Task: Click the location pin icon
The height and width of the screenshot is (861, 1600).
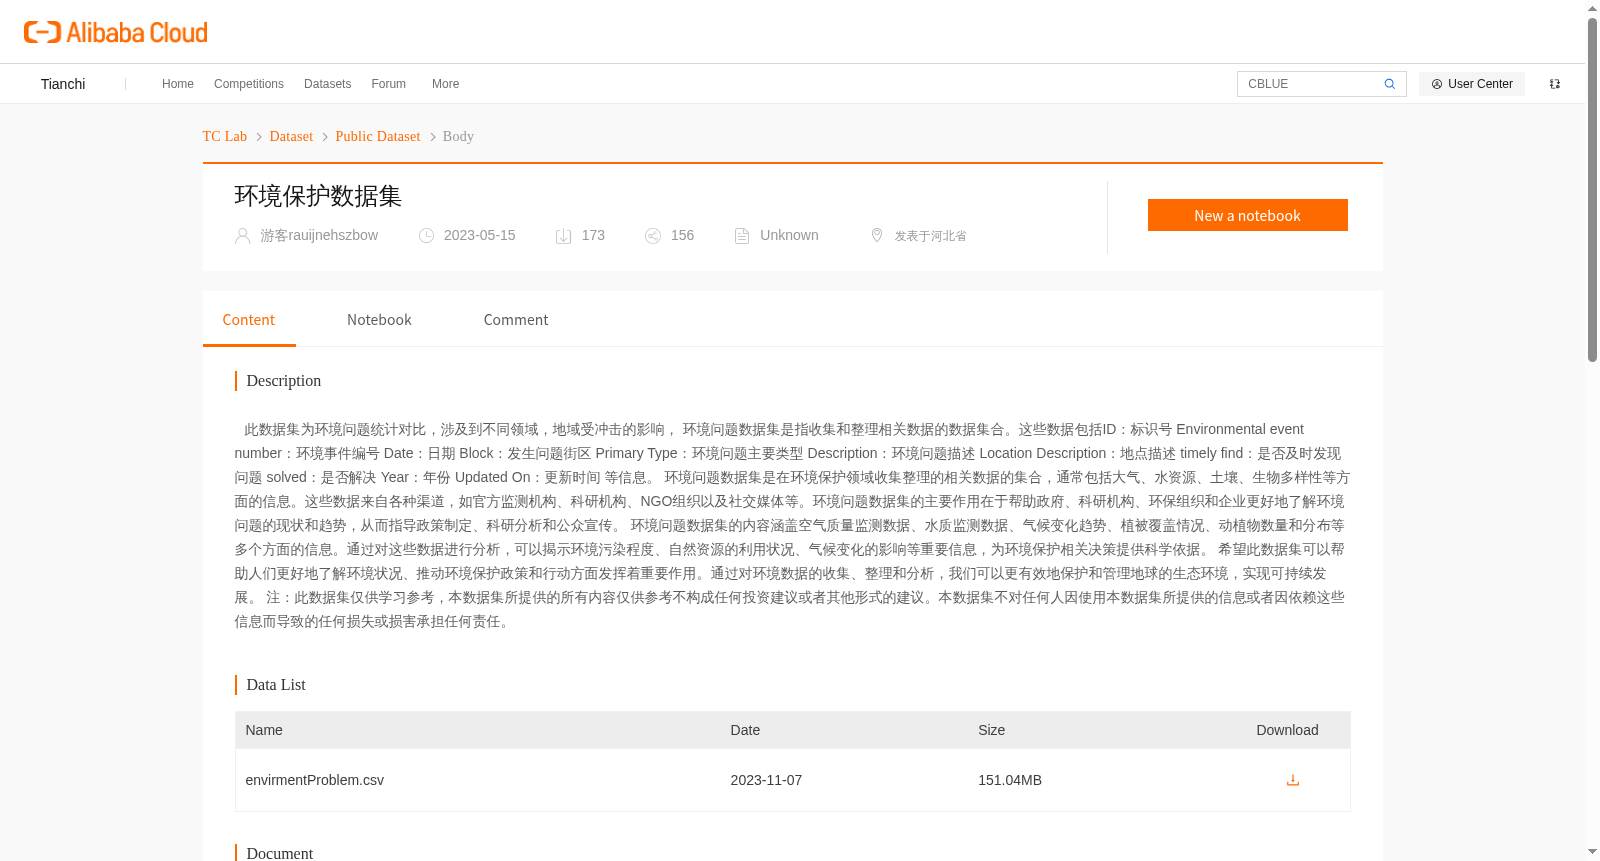Action: click(877, 235)
